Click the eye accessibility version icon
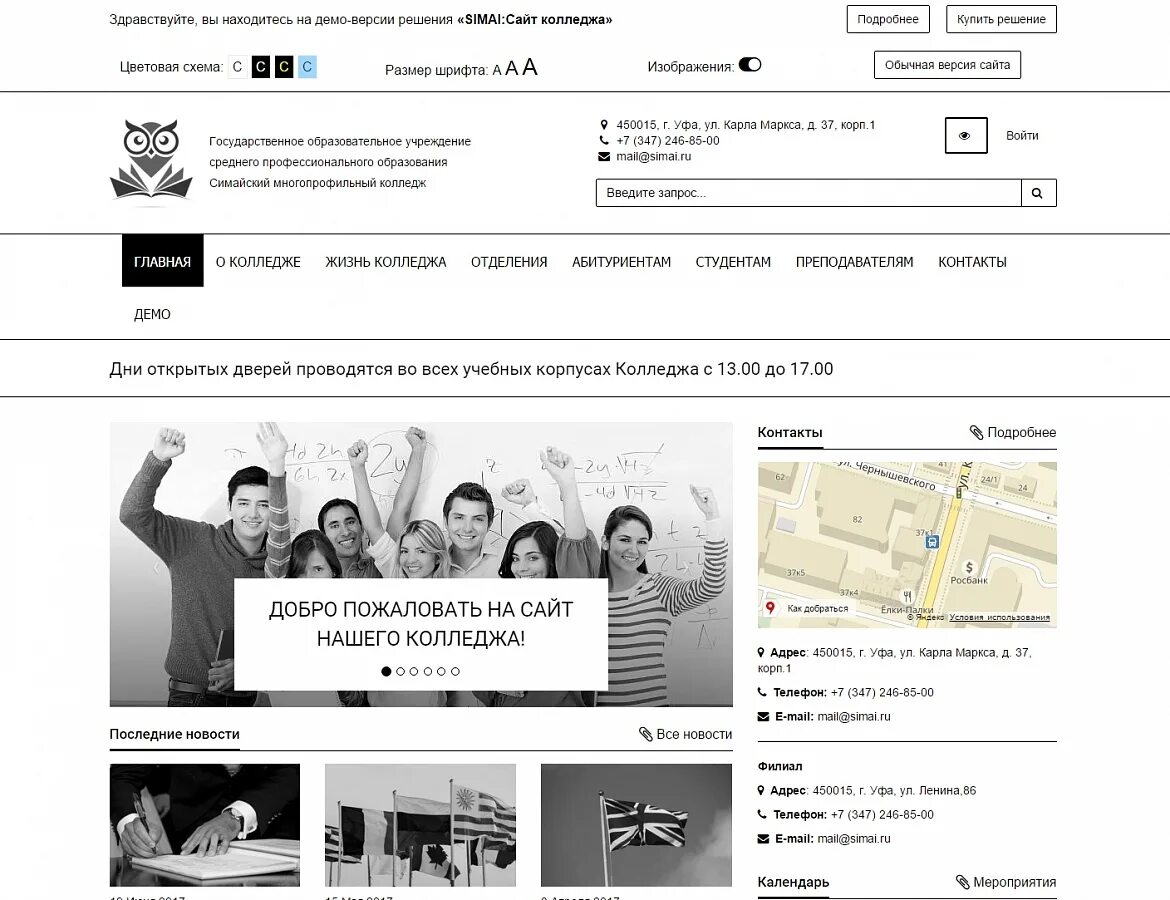This screenshot has width=1170, height=900. [x=966, y=136]
